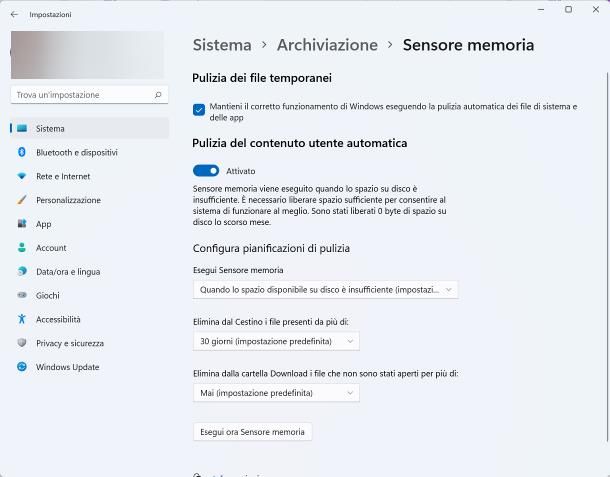Viewport: 610px width, 477px height.
Task: Open Data/ora e lingua settings
Action: 68,272
